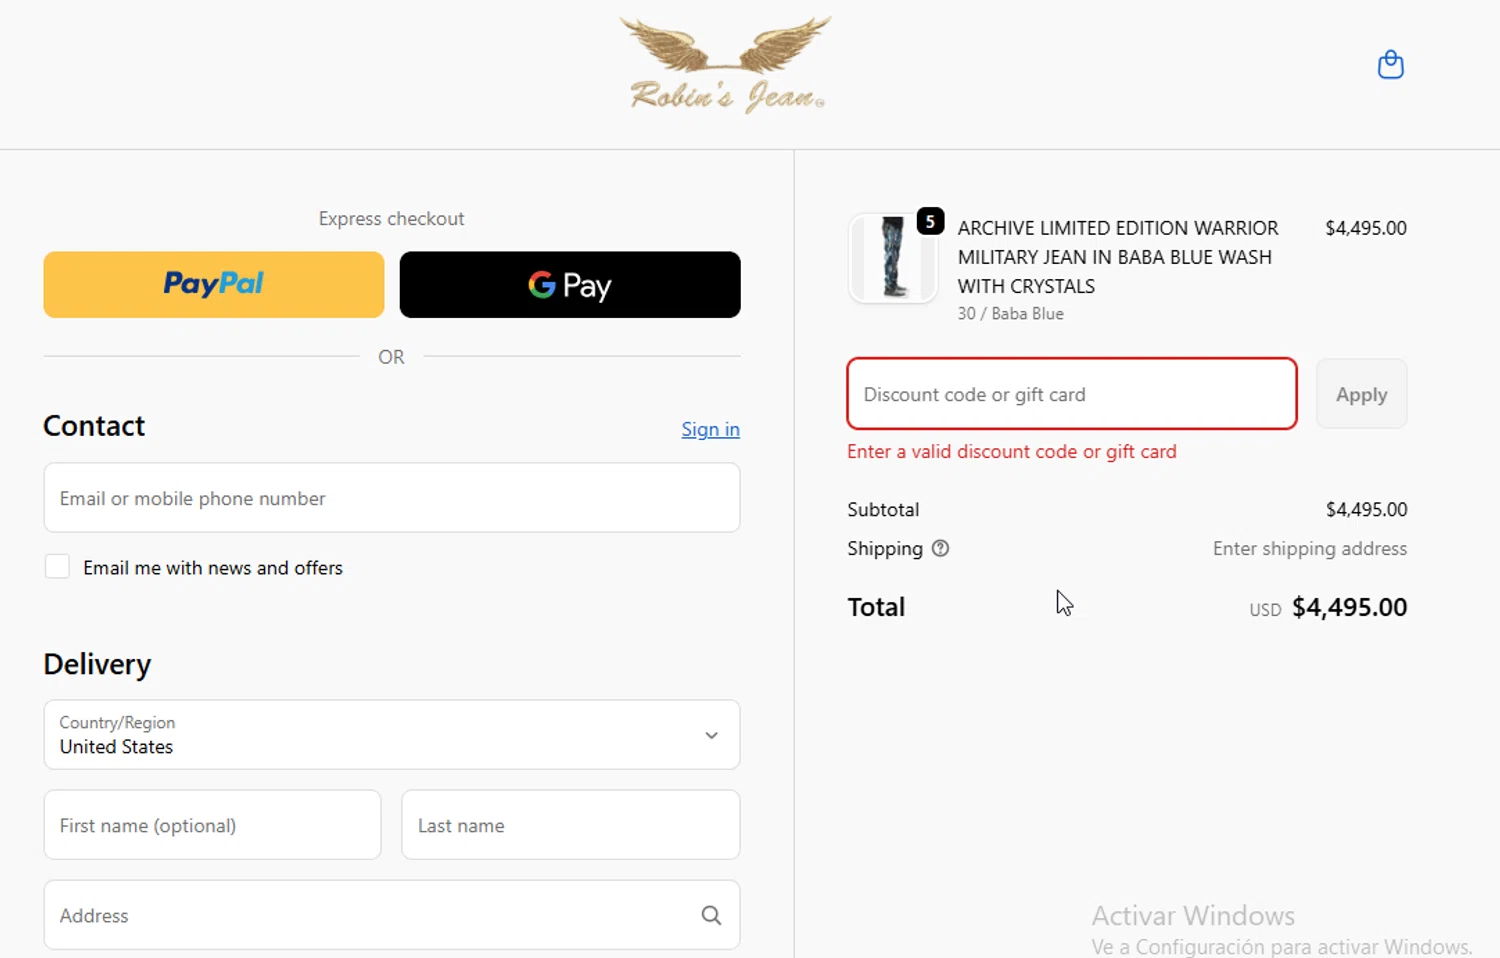
Task: Click the Subtotal amount $4,495.00
Action: click(1366, 510)
